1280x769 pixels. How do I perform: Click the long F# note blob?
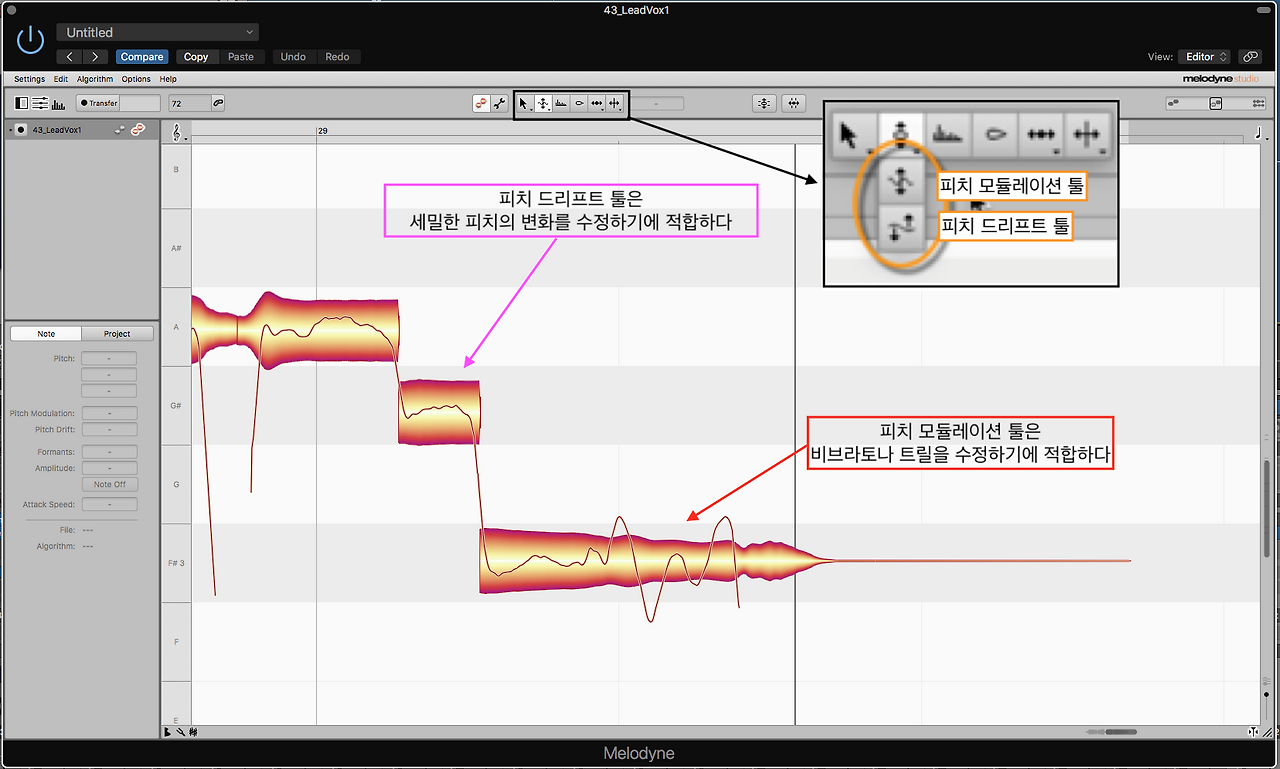pos(655,560)
